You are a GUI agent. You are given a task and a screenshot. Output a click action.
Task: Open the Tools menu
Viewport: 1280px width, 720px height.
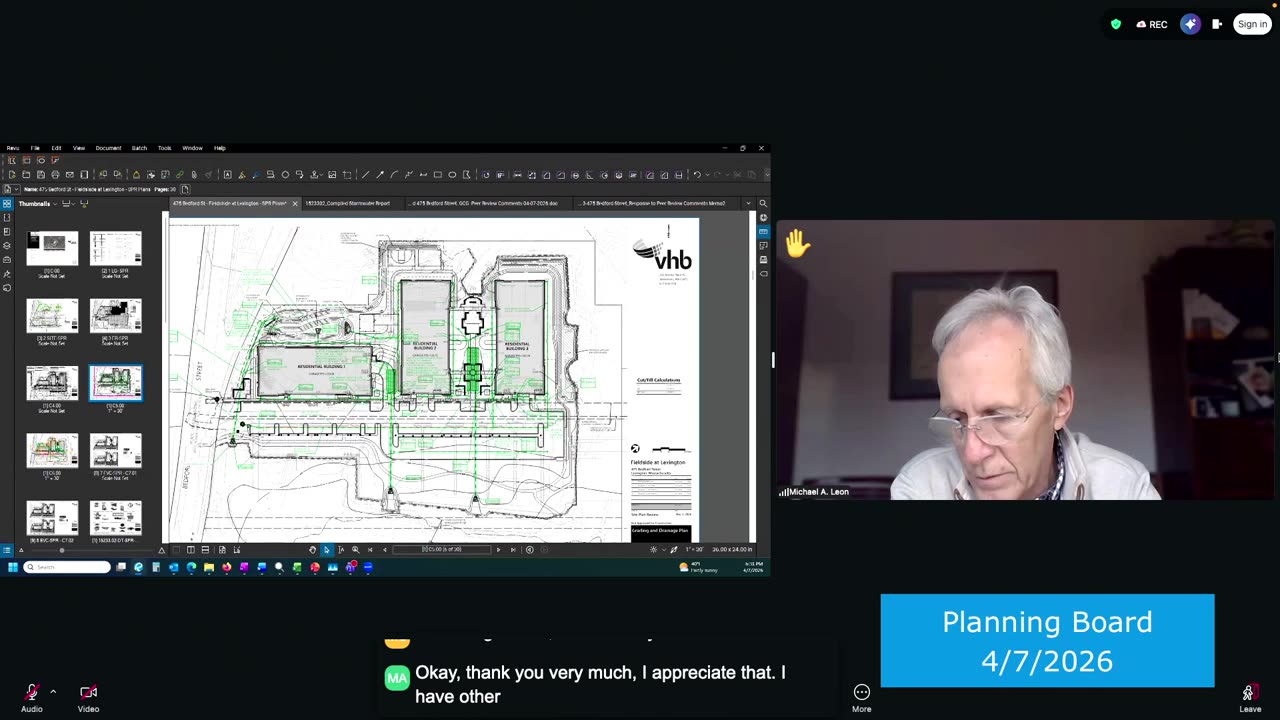[x=164, y=148]
